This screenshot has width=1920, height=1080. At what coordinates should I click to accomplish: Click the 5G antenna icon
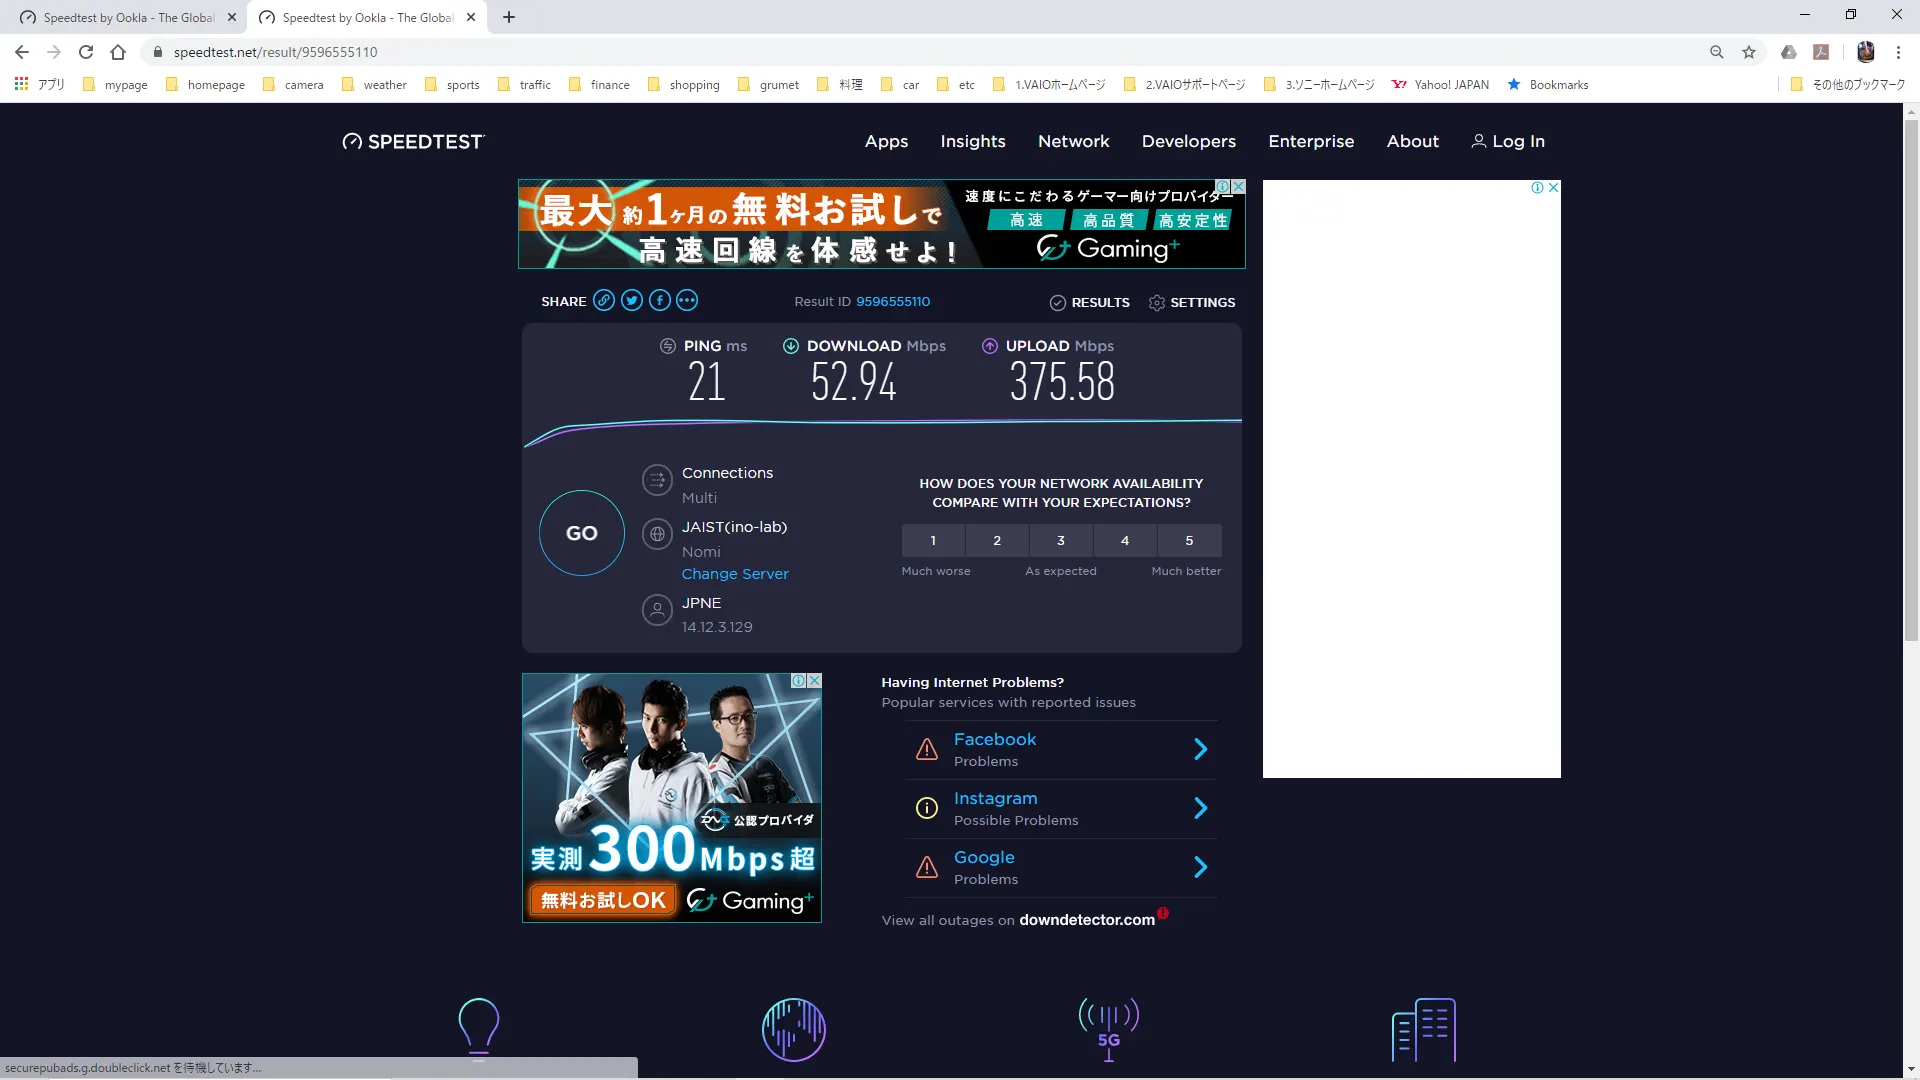1109,1029
